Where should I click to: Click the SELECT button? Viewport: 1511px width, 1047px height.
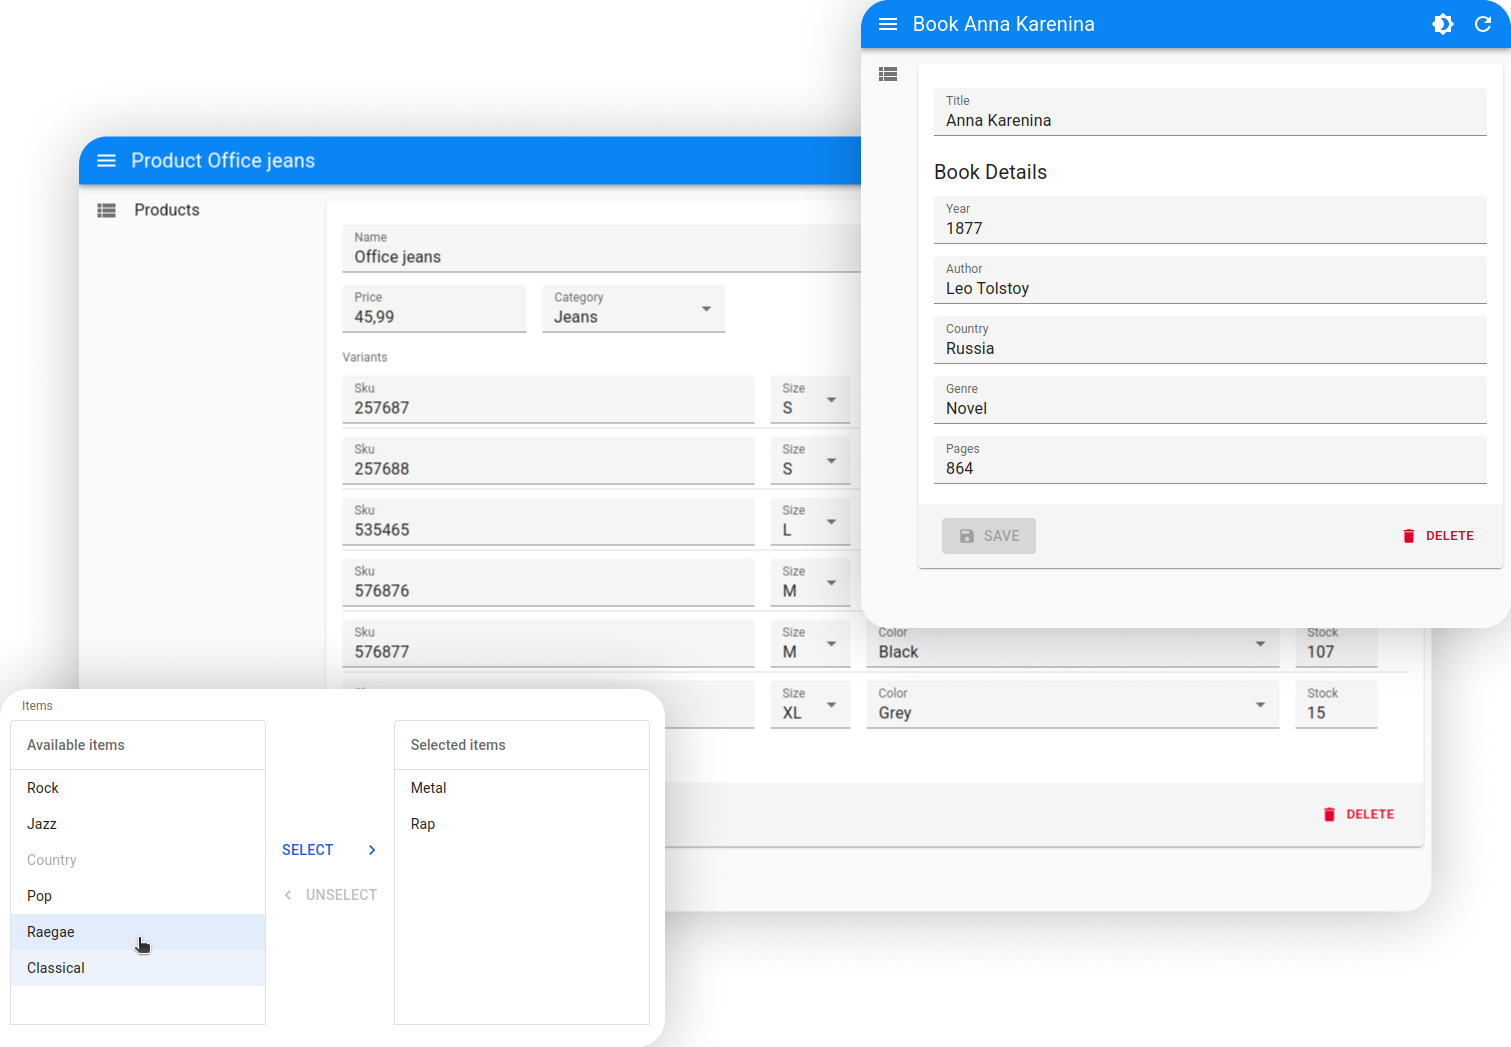(329, 850)
